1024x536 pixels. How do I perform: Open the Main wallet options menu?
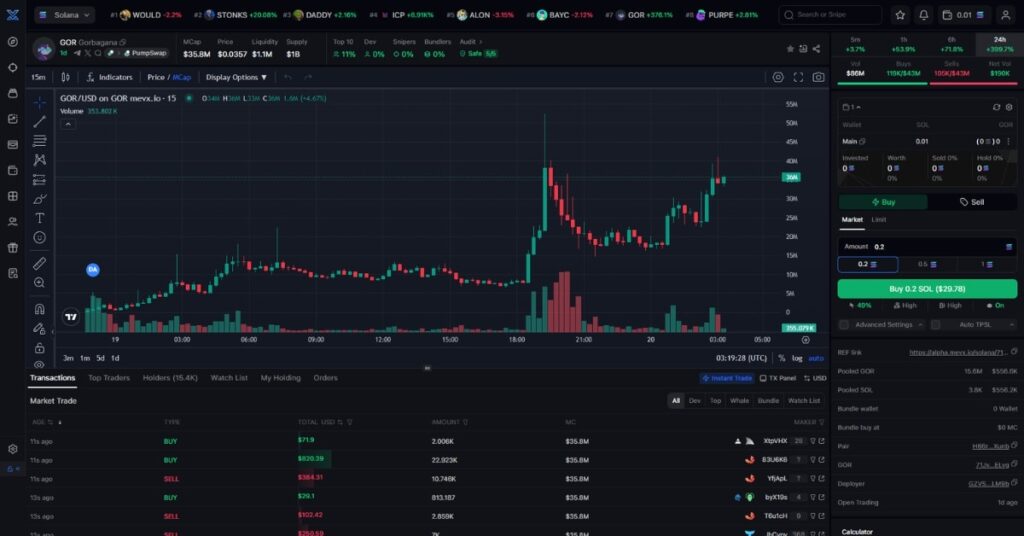click(1008, 142)
